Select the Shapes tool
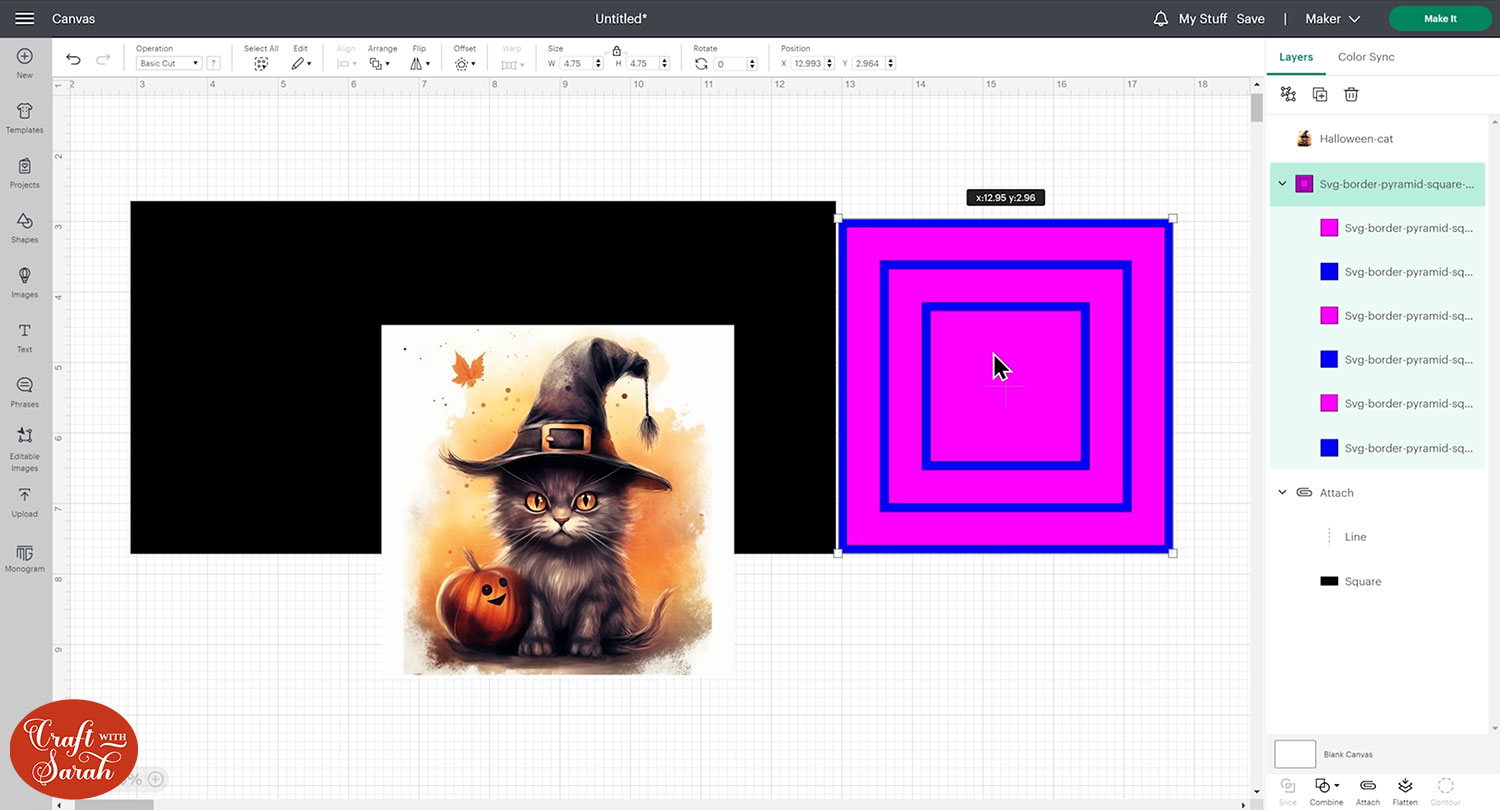This screenshot has height=810, width=1500. (24, 227)
